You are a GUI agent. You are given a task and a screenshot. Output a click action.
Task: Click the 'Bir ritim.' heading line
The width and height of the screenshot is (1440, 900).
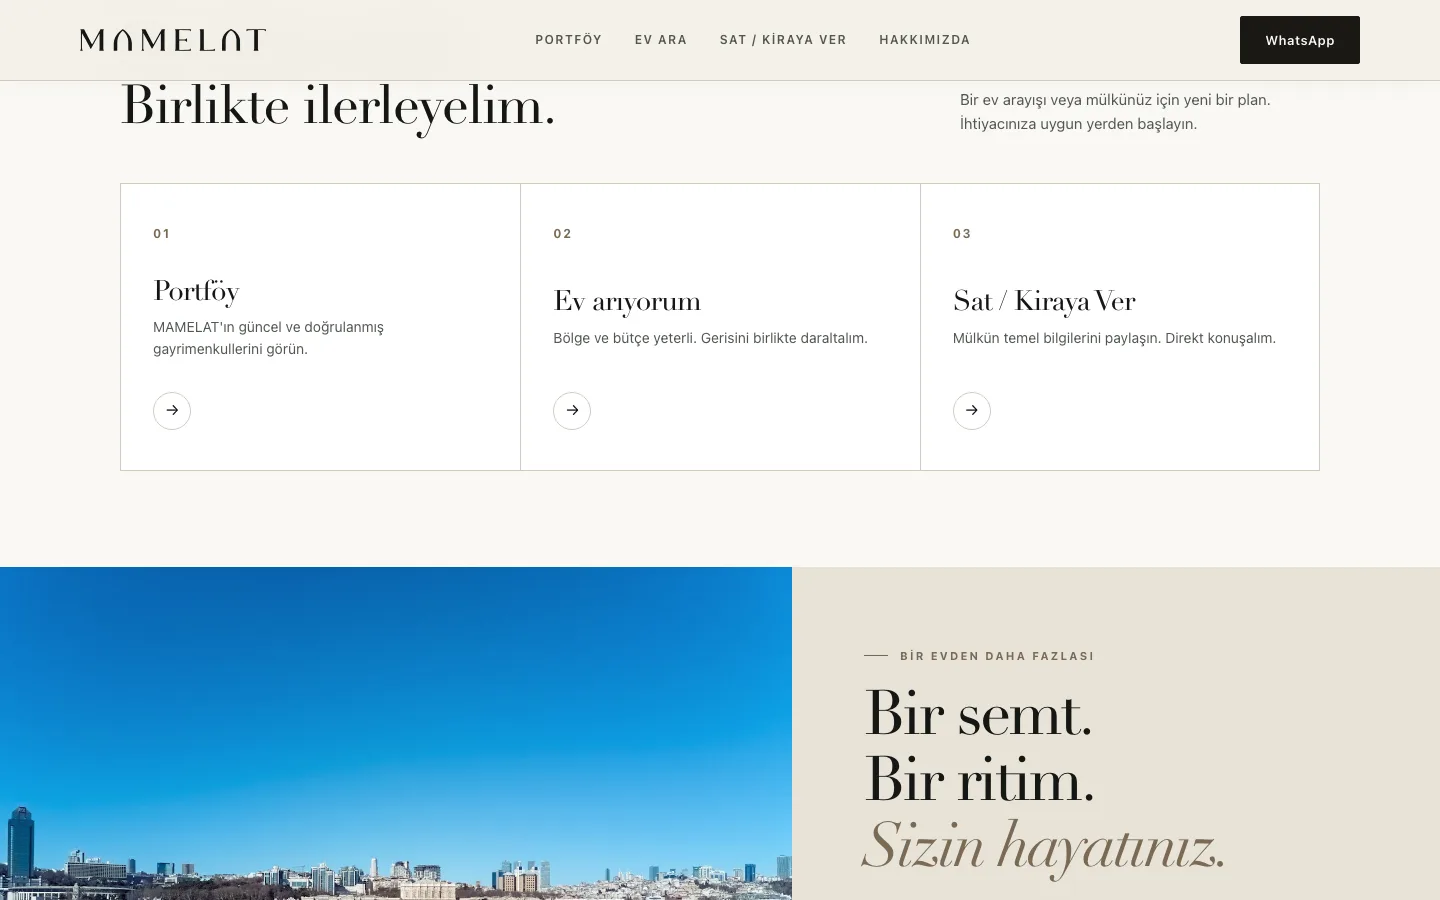point(979,780)
